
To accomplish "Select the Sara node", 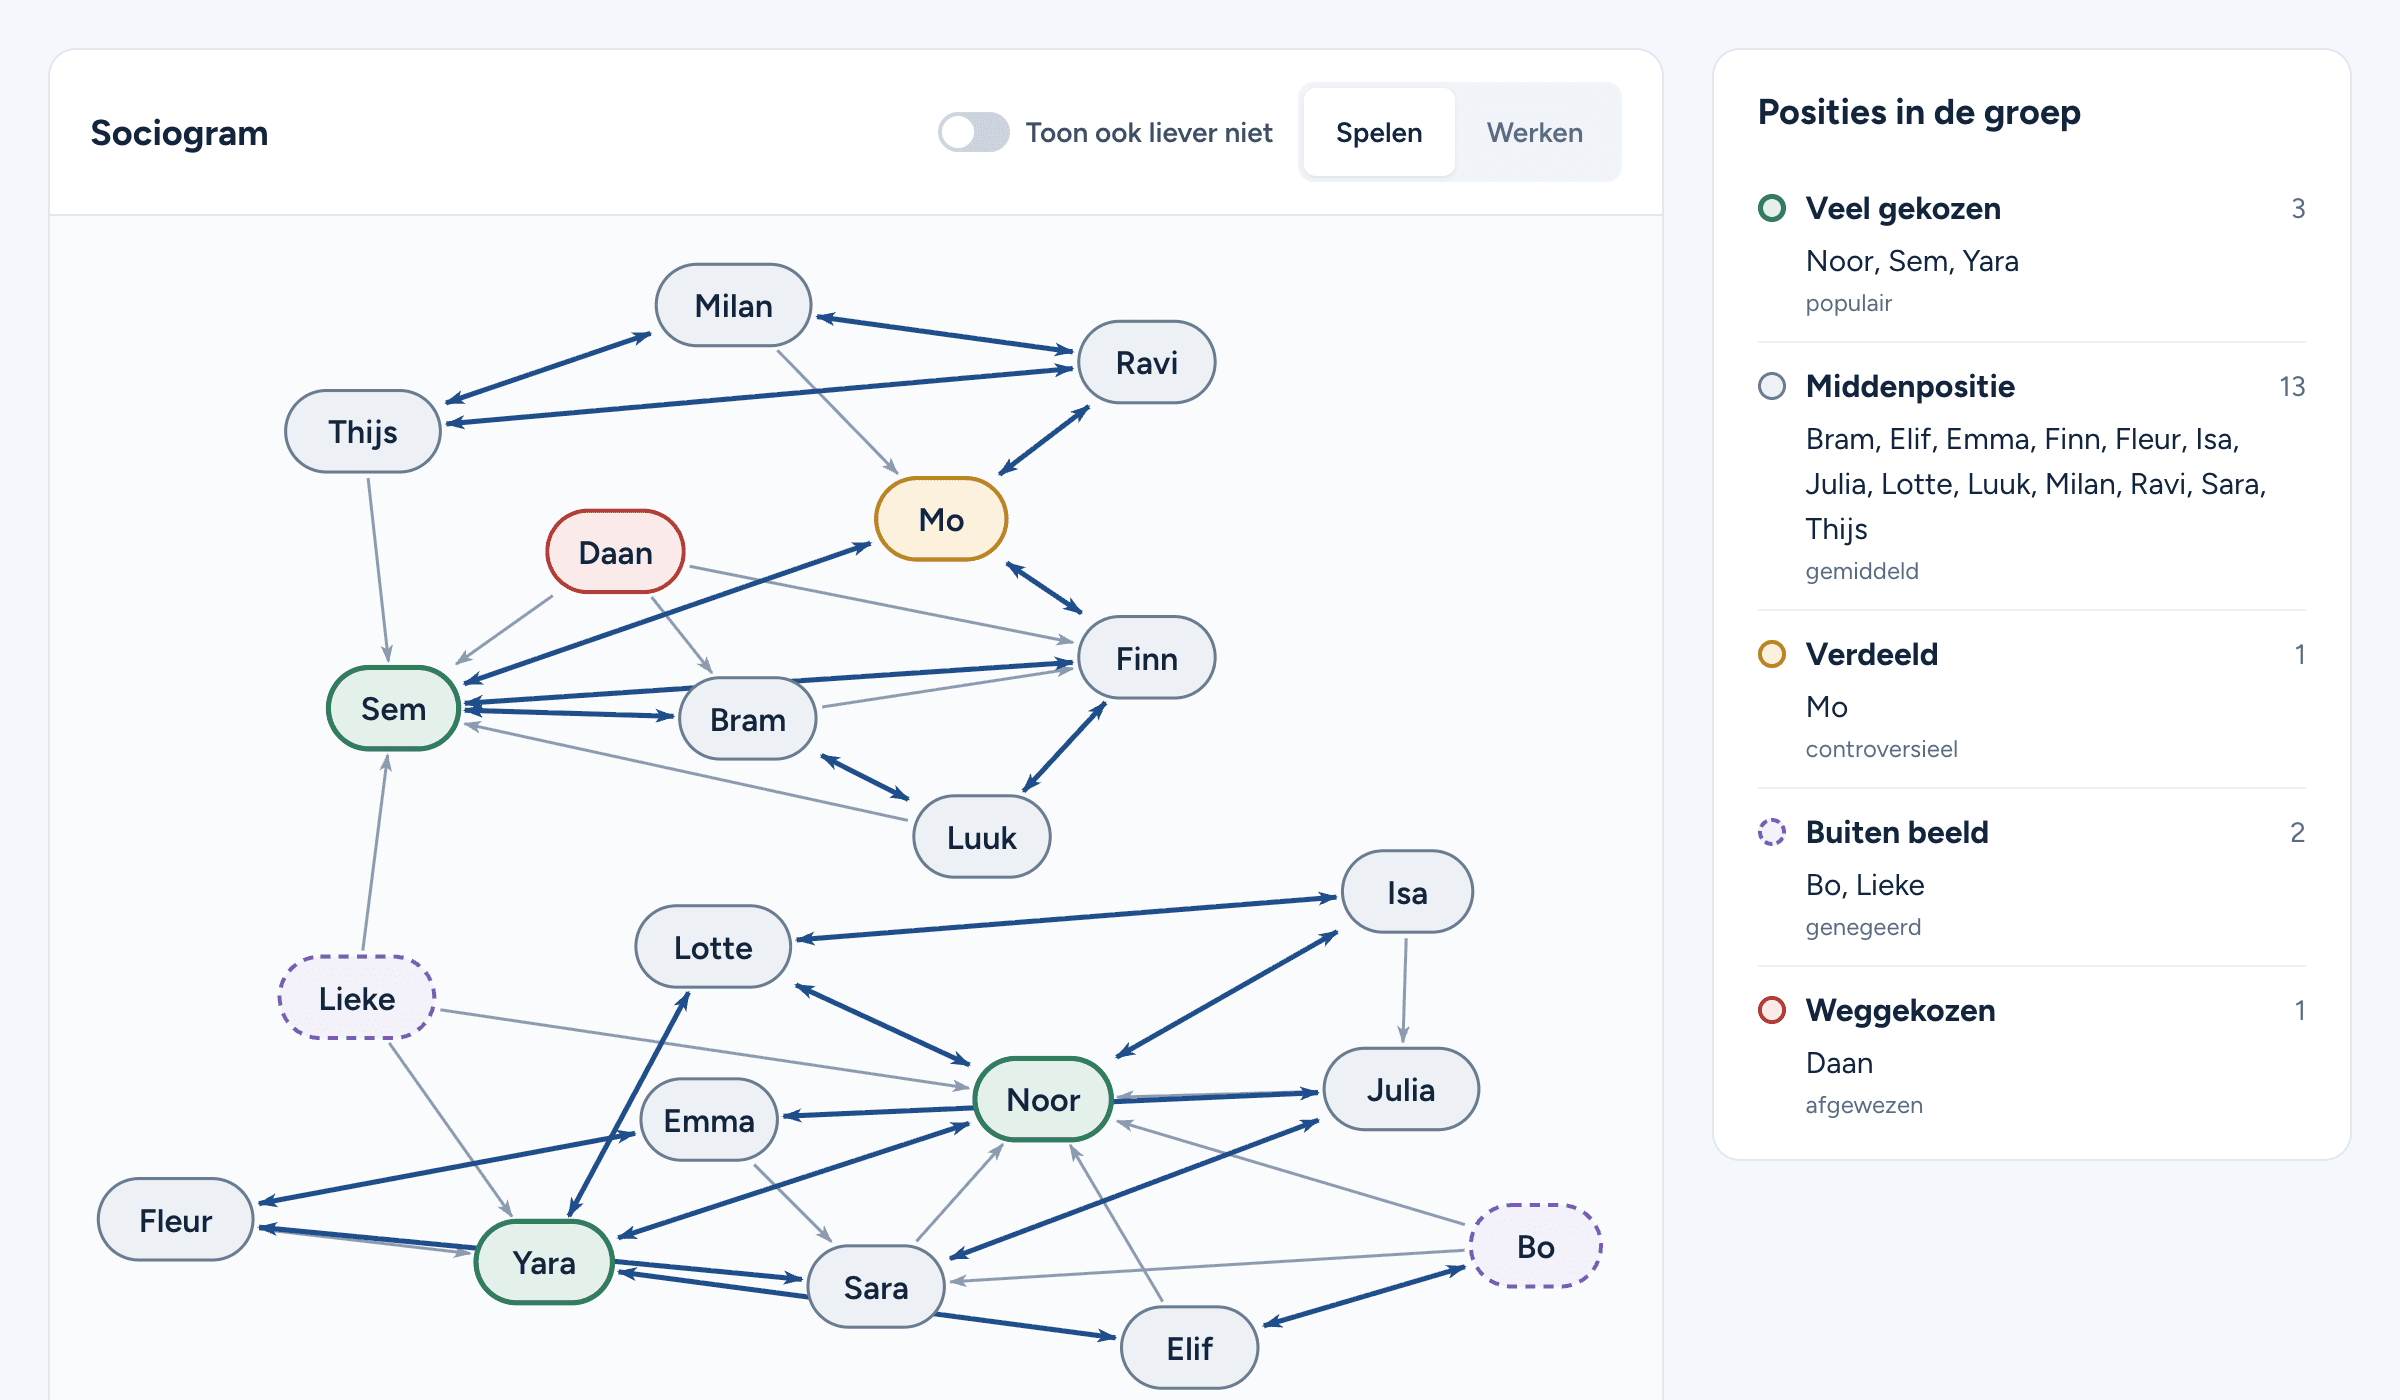I will coord(876,1287).
